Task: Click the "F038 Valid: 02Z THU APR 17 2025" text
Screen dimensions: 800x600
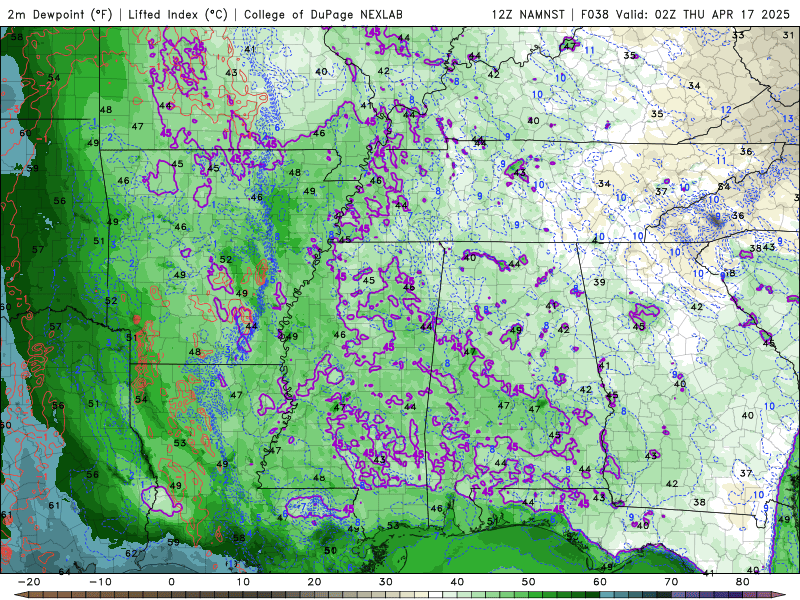Action: 685,14
